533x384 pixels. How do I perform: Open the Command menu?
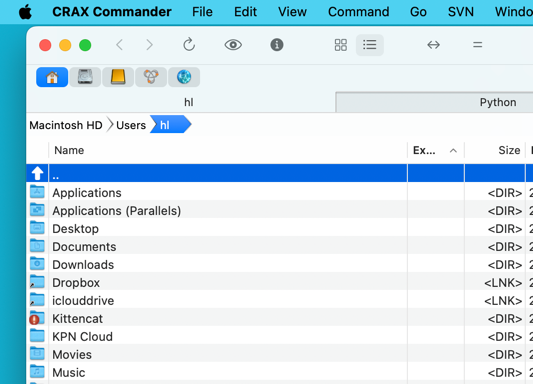tap(359, 12)
